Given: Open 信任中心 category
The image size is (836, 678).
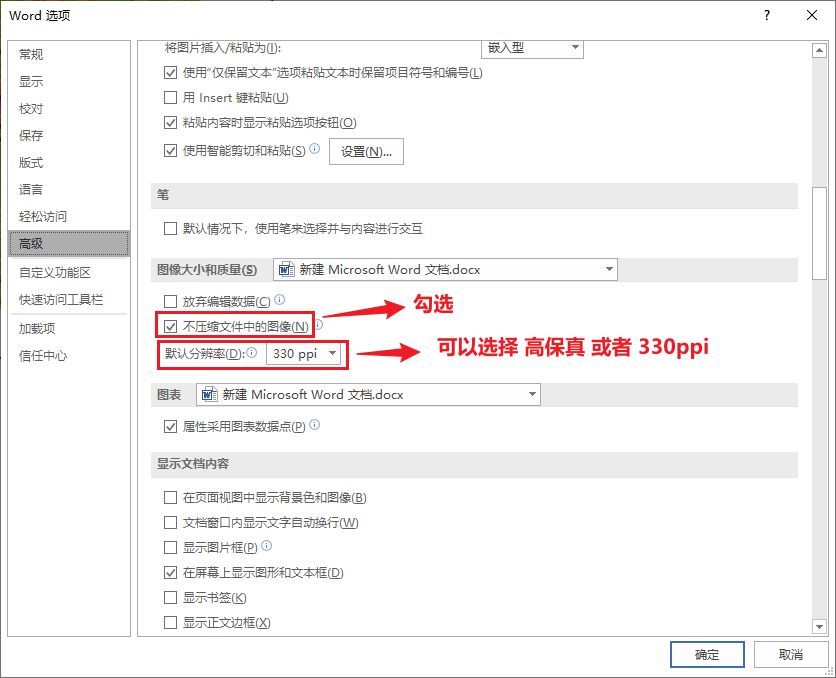Looking at the screenshot, I should [x=69, y=356].
